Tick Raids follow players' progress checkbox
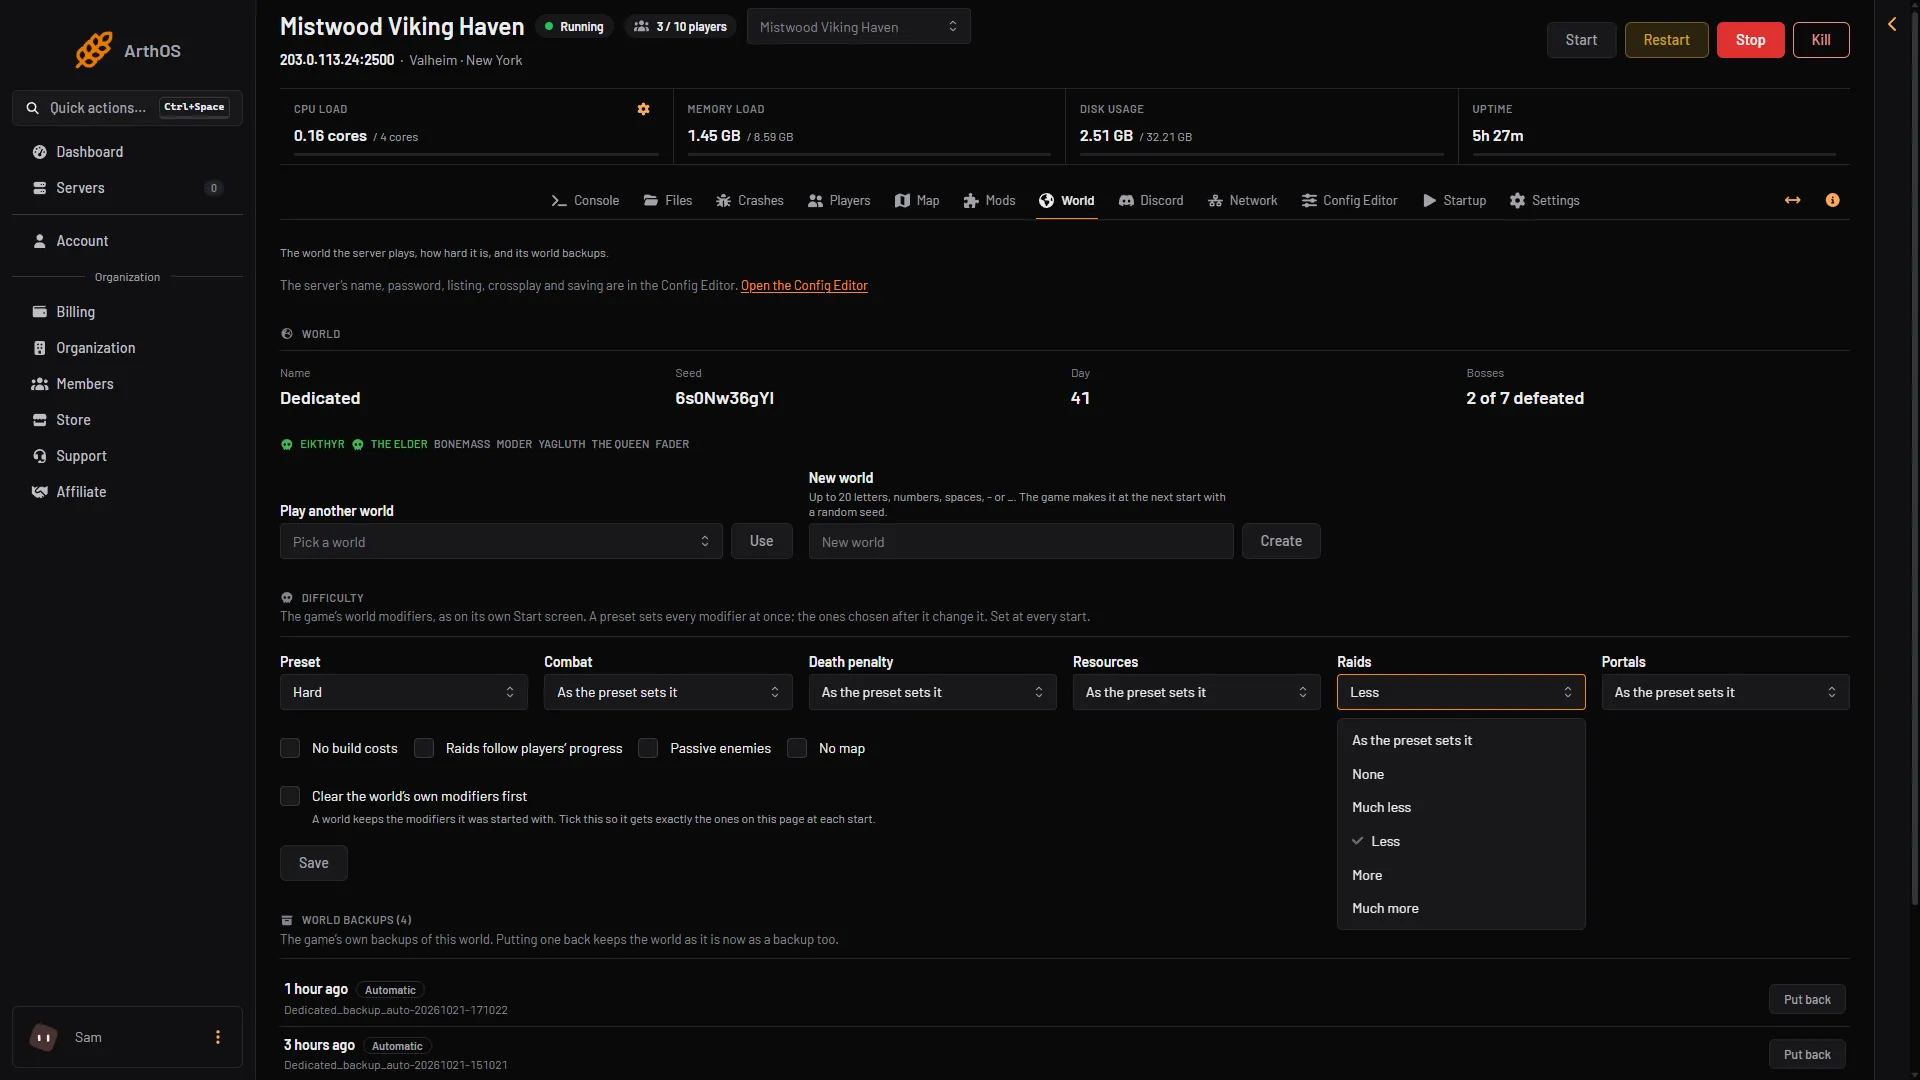Image resolution: width=1920 pixels, height=1080 pixels. click(424, 748)
